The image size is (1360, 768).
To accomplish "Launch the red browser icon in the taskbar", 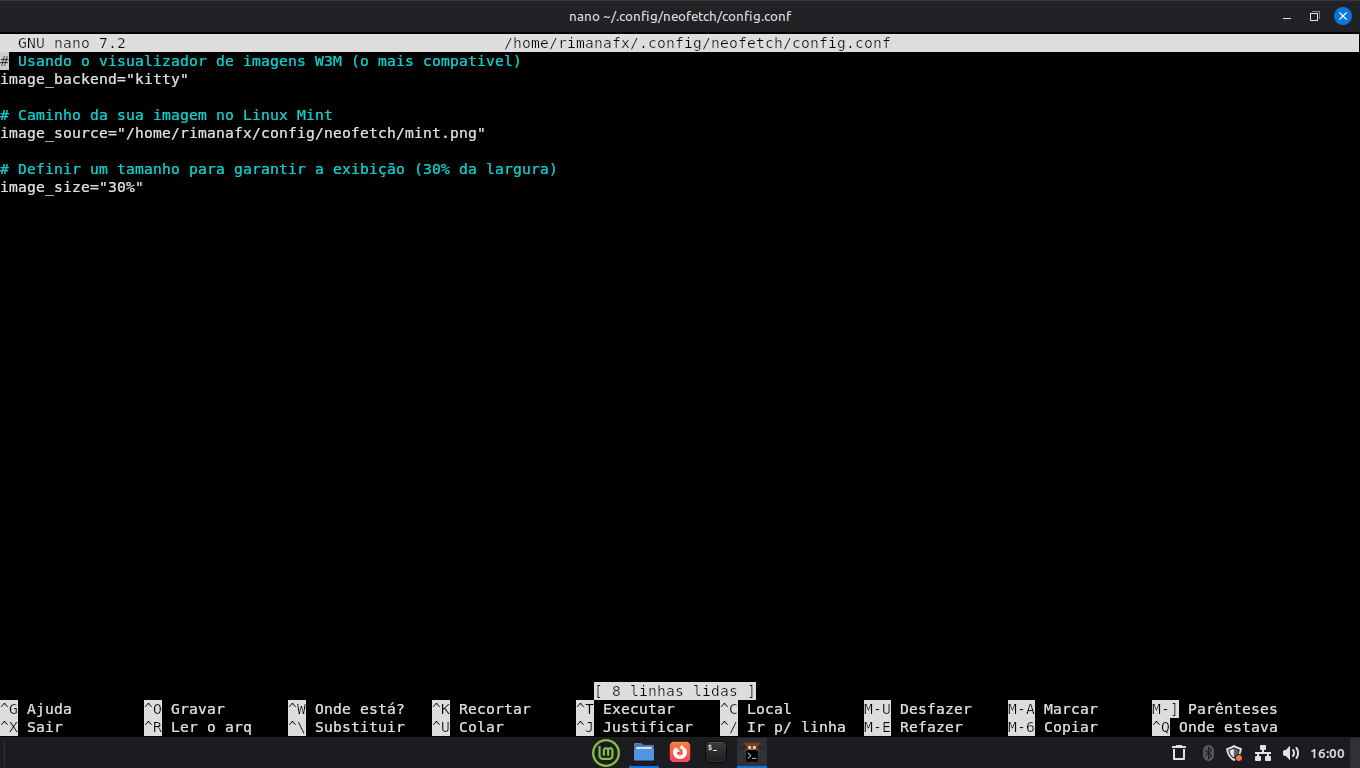I will coord(680,752).
